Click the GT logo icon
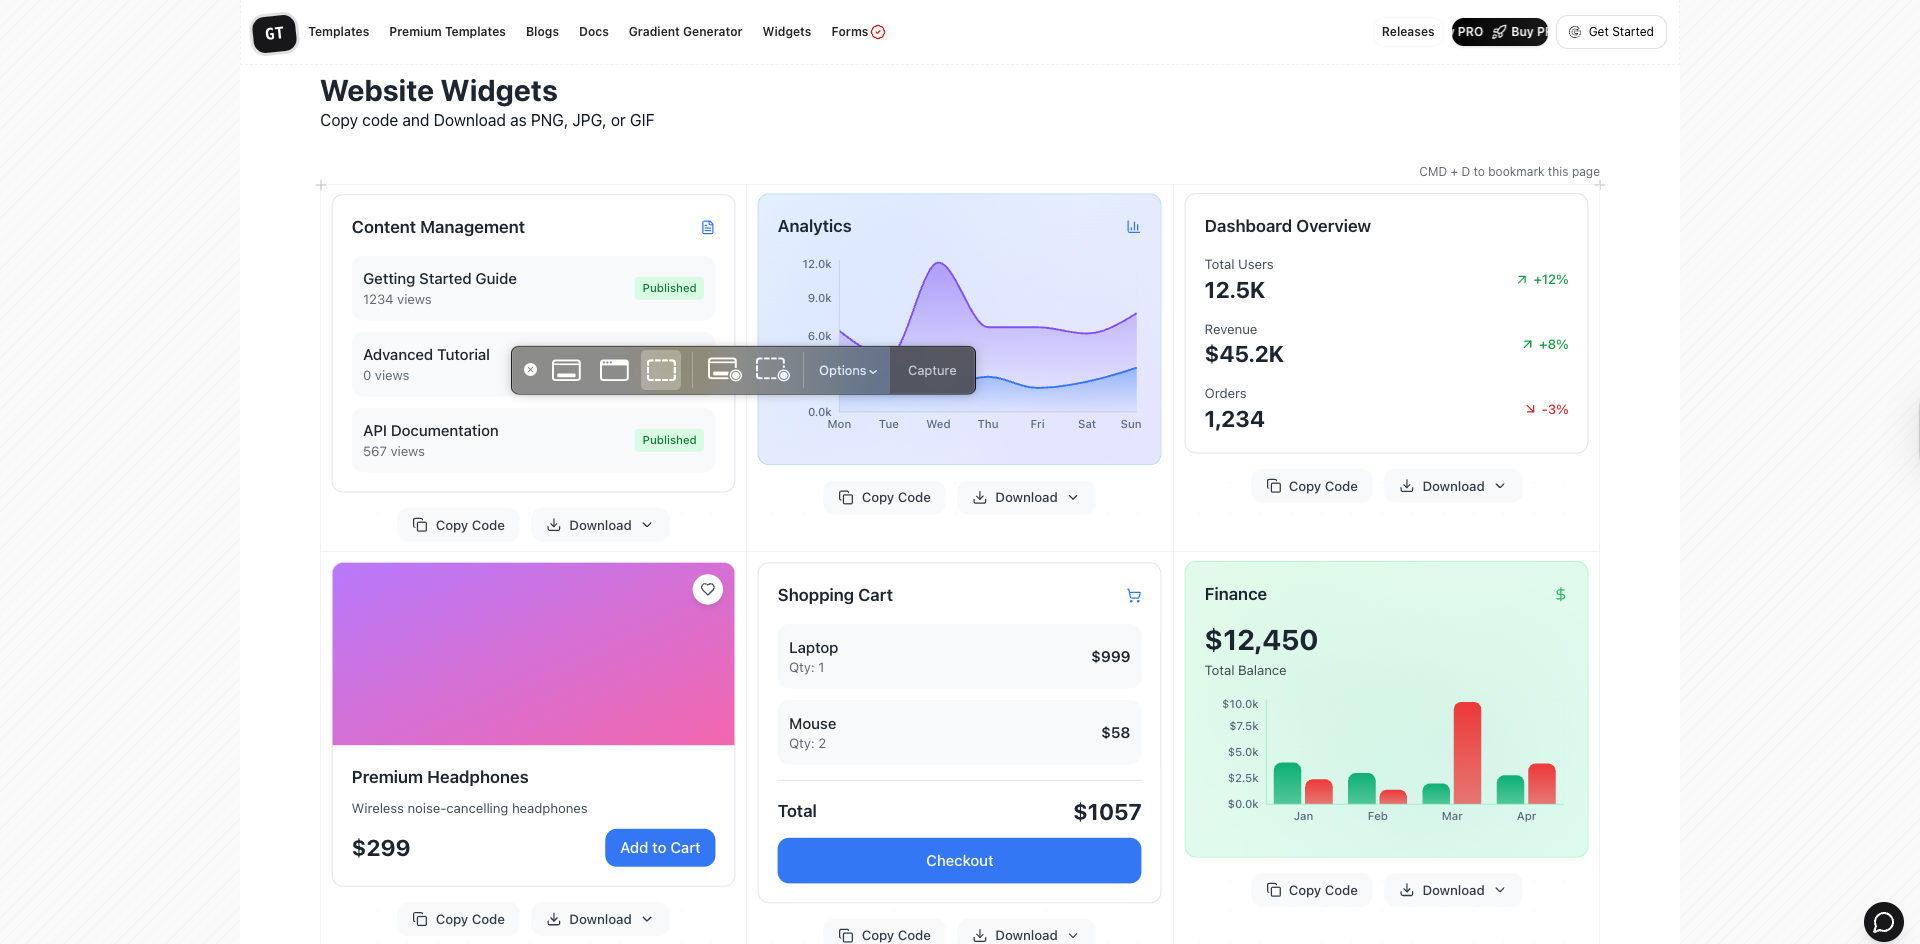The height and width of the screenshot is (944, 1920). (x=274, y=33)
